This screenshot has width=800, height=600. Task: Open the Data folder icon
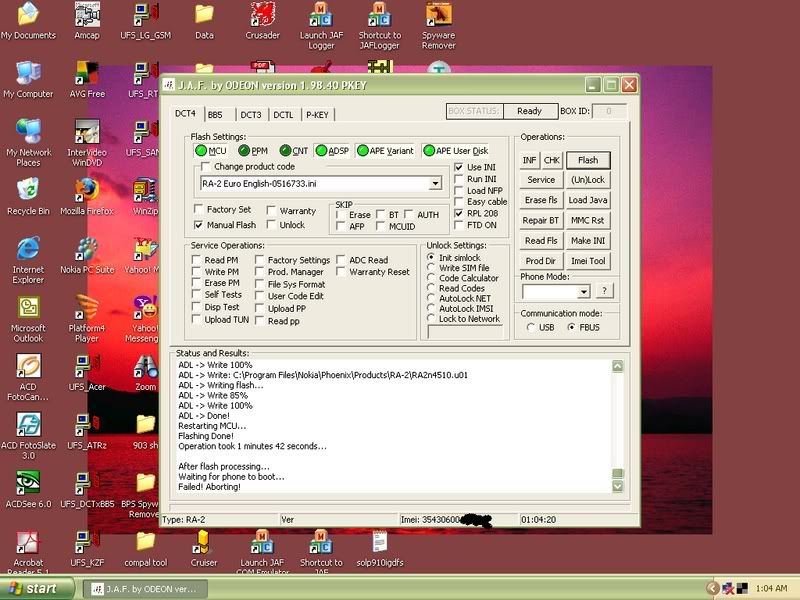coord(204,20)
